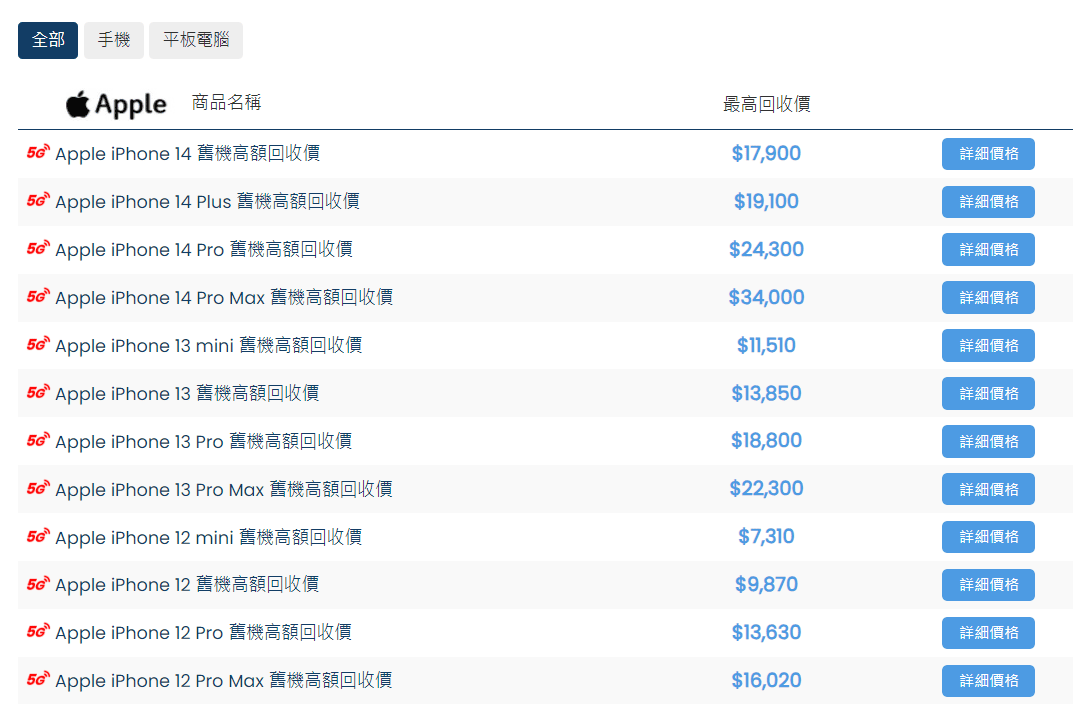Screen dimensions: 1073x704
Task: Click 5G icon beside iPhone 13 Pro 舊機高額回收價
Action: (x=38, y=439)
